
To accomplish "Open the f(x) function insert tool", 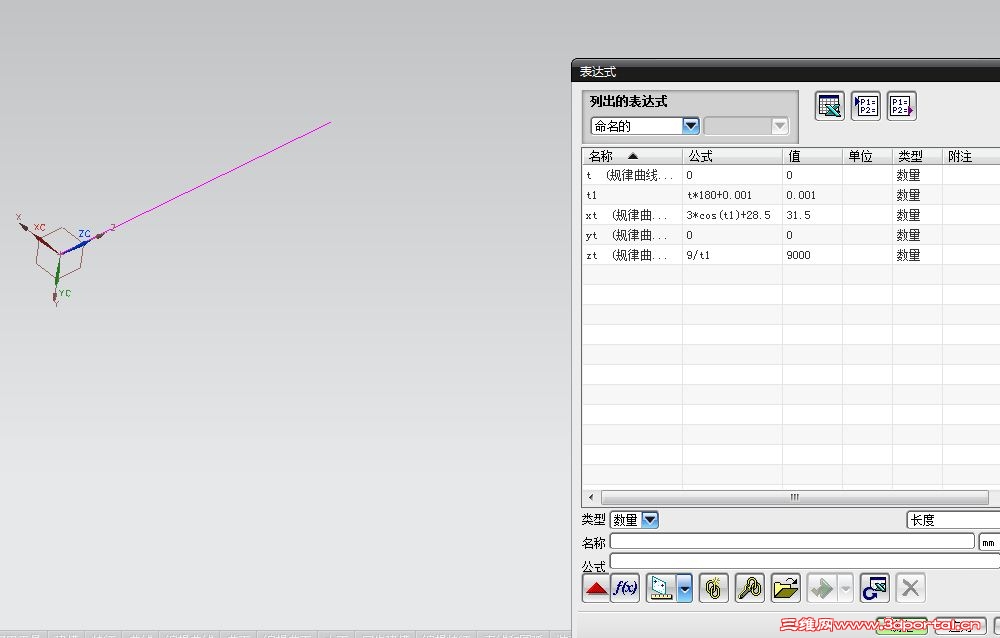I will [625, 588].
